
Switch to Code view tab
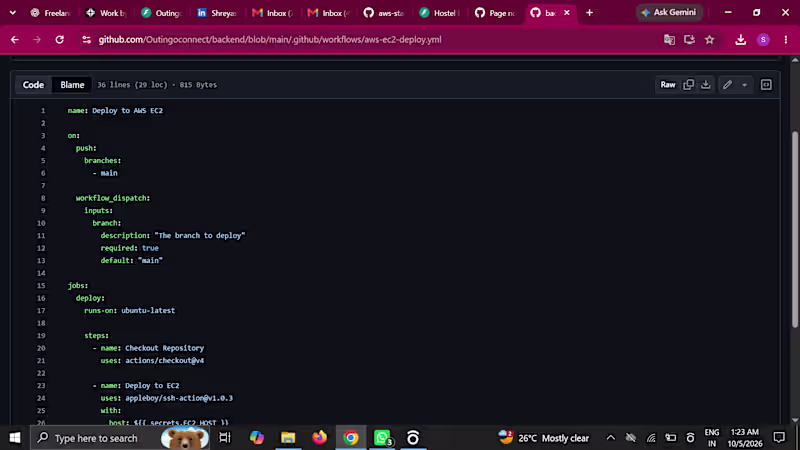click(x=33, y=85)
